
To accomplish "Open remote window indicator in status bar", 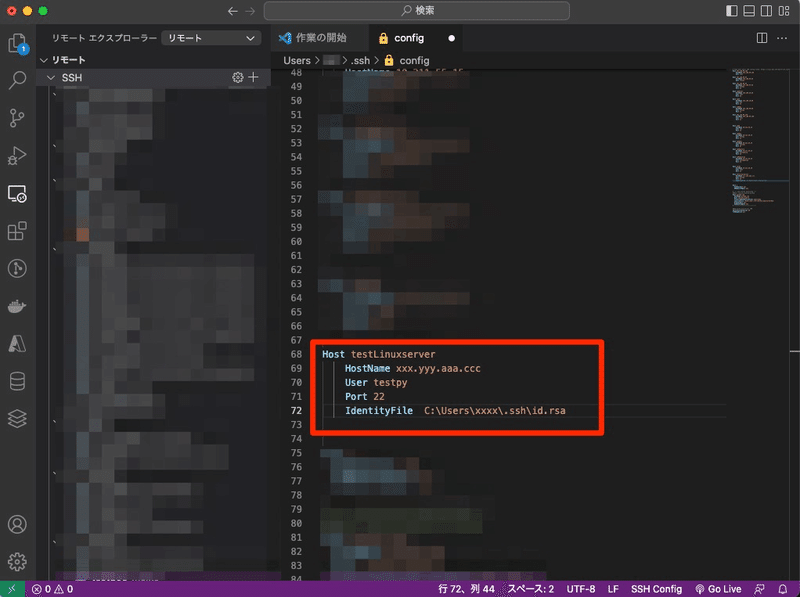I will coord(12,589).
